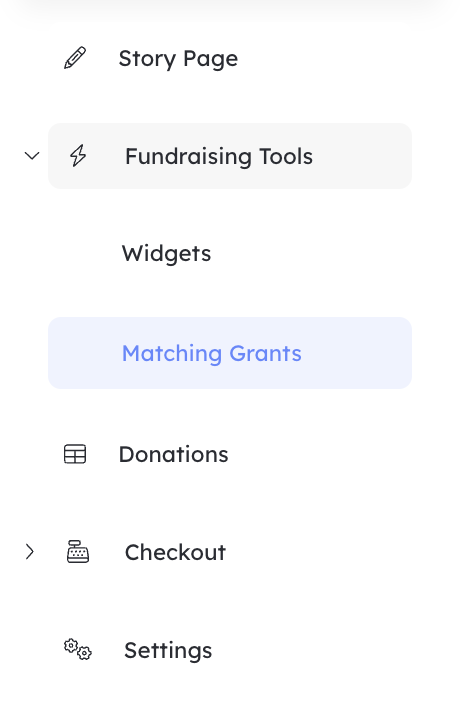Click the blank indent left of Matching Grants text
Screen dimensions: 460x704
click(84, 353)
